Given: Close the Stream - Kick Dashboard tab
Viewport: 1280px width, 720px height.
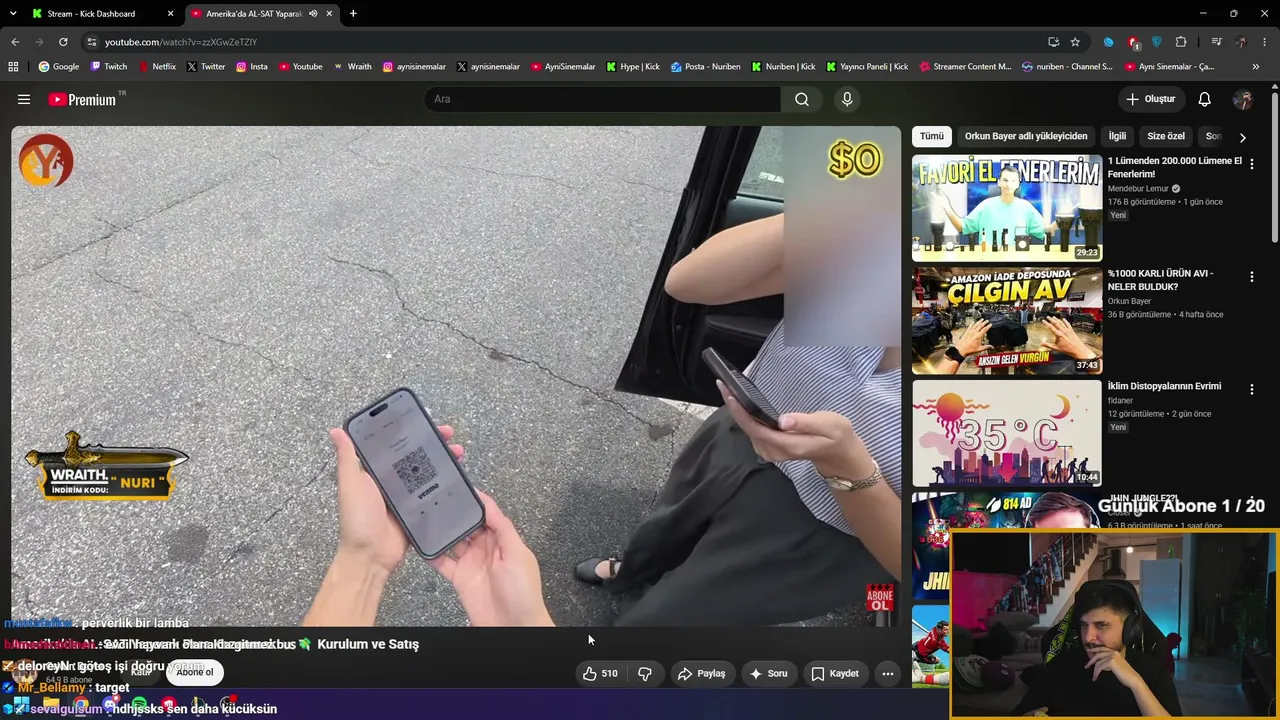Looking at the screenshot, I should [171, 14].
